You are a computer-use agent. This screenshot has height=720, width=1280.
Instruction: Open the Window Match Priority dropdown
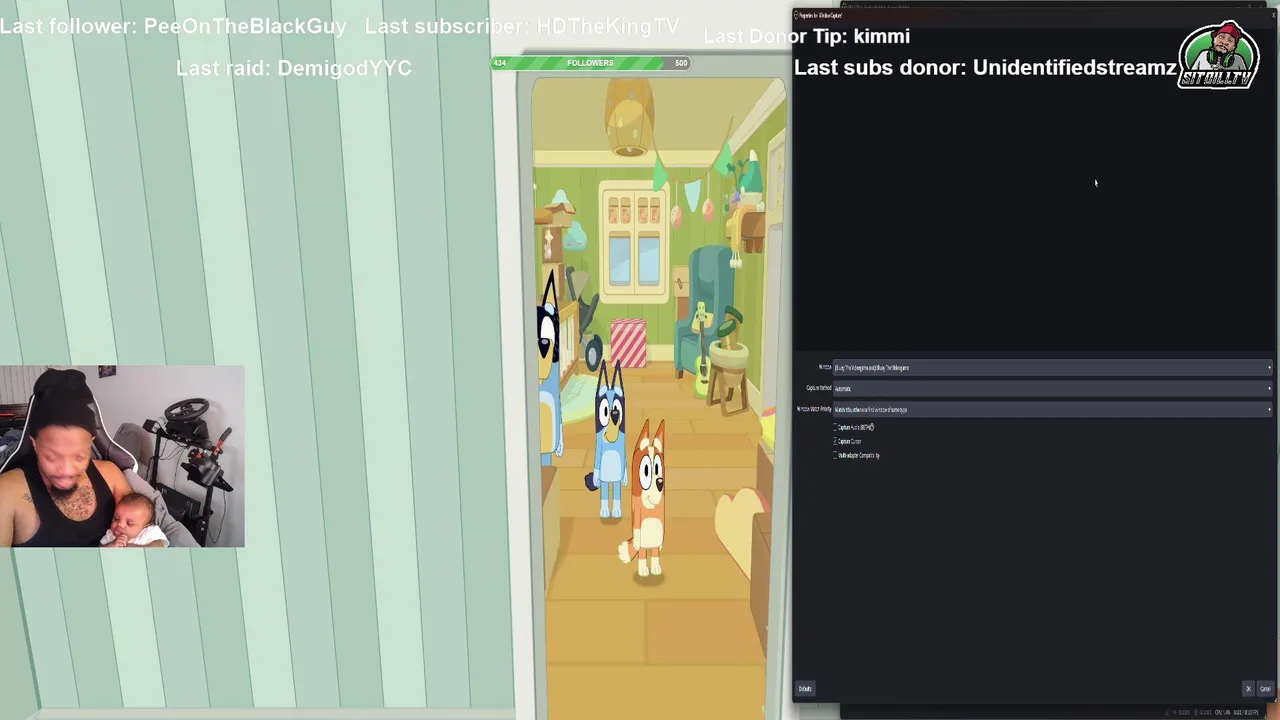(x=1052, y=409)
